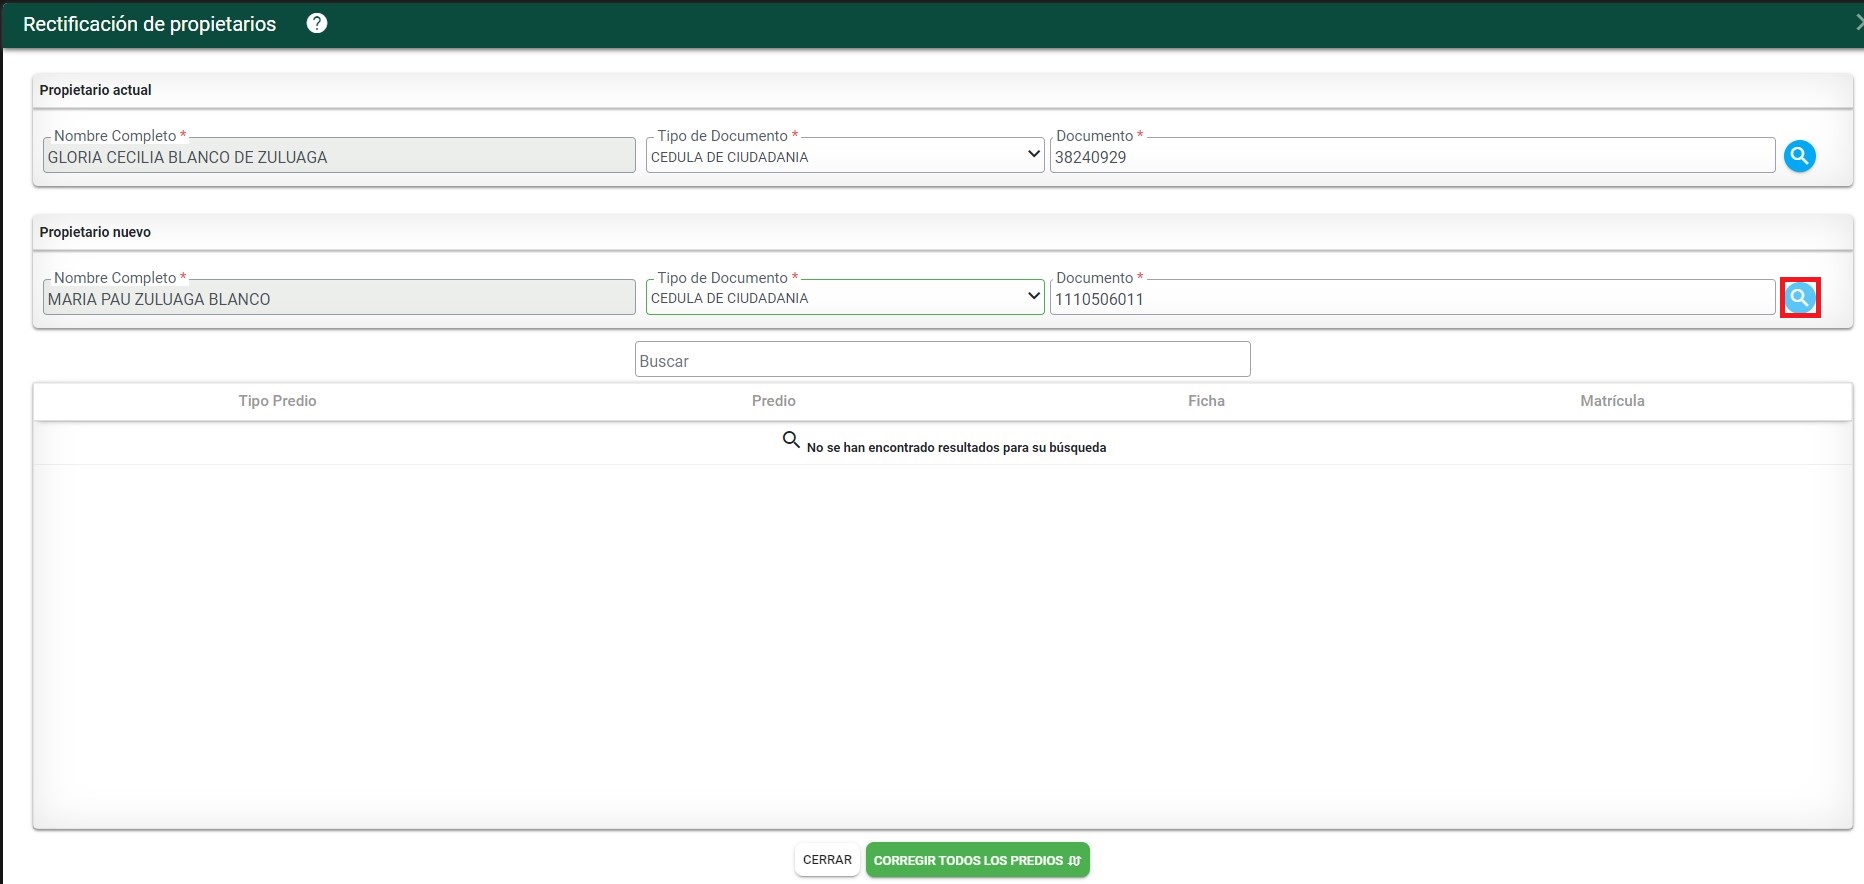Sort by the Tipo Predio column header
The image size is (1864, 884).
coord(277,401)
